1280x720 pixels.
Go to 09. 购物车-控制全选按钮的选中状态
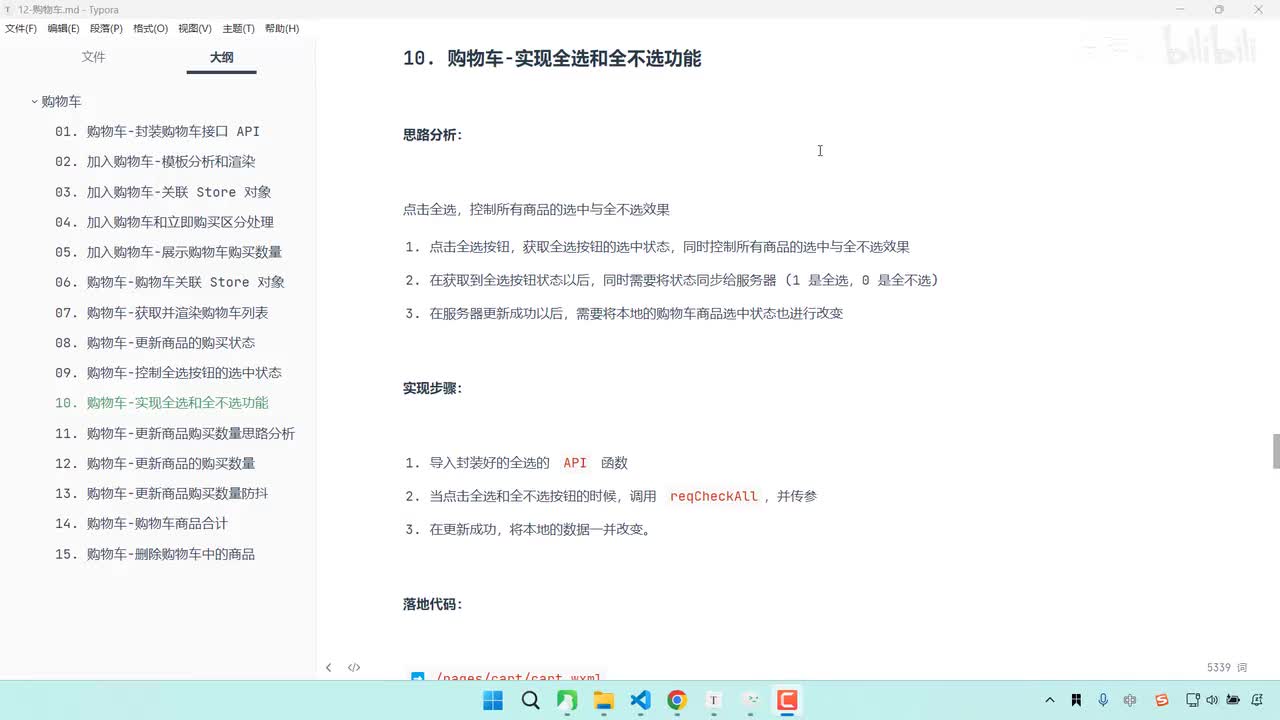tap(168, 373)
